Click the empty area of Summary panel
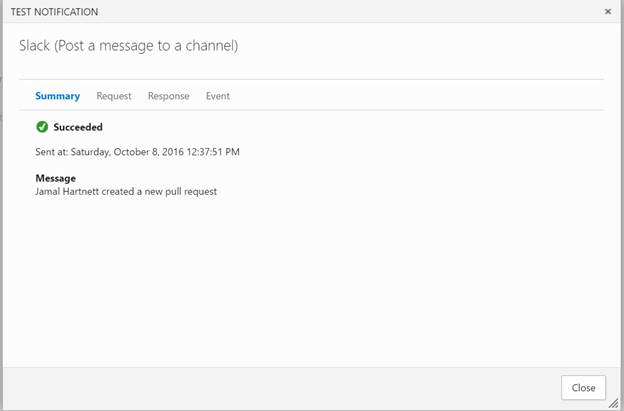The width and height of the screenshot is (624, 411). point(310,280)
